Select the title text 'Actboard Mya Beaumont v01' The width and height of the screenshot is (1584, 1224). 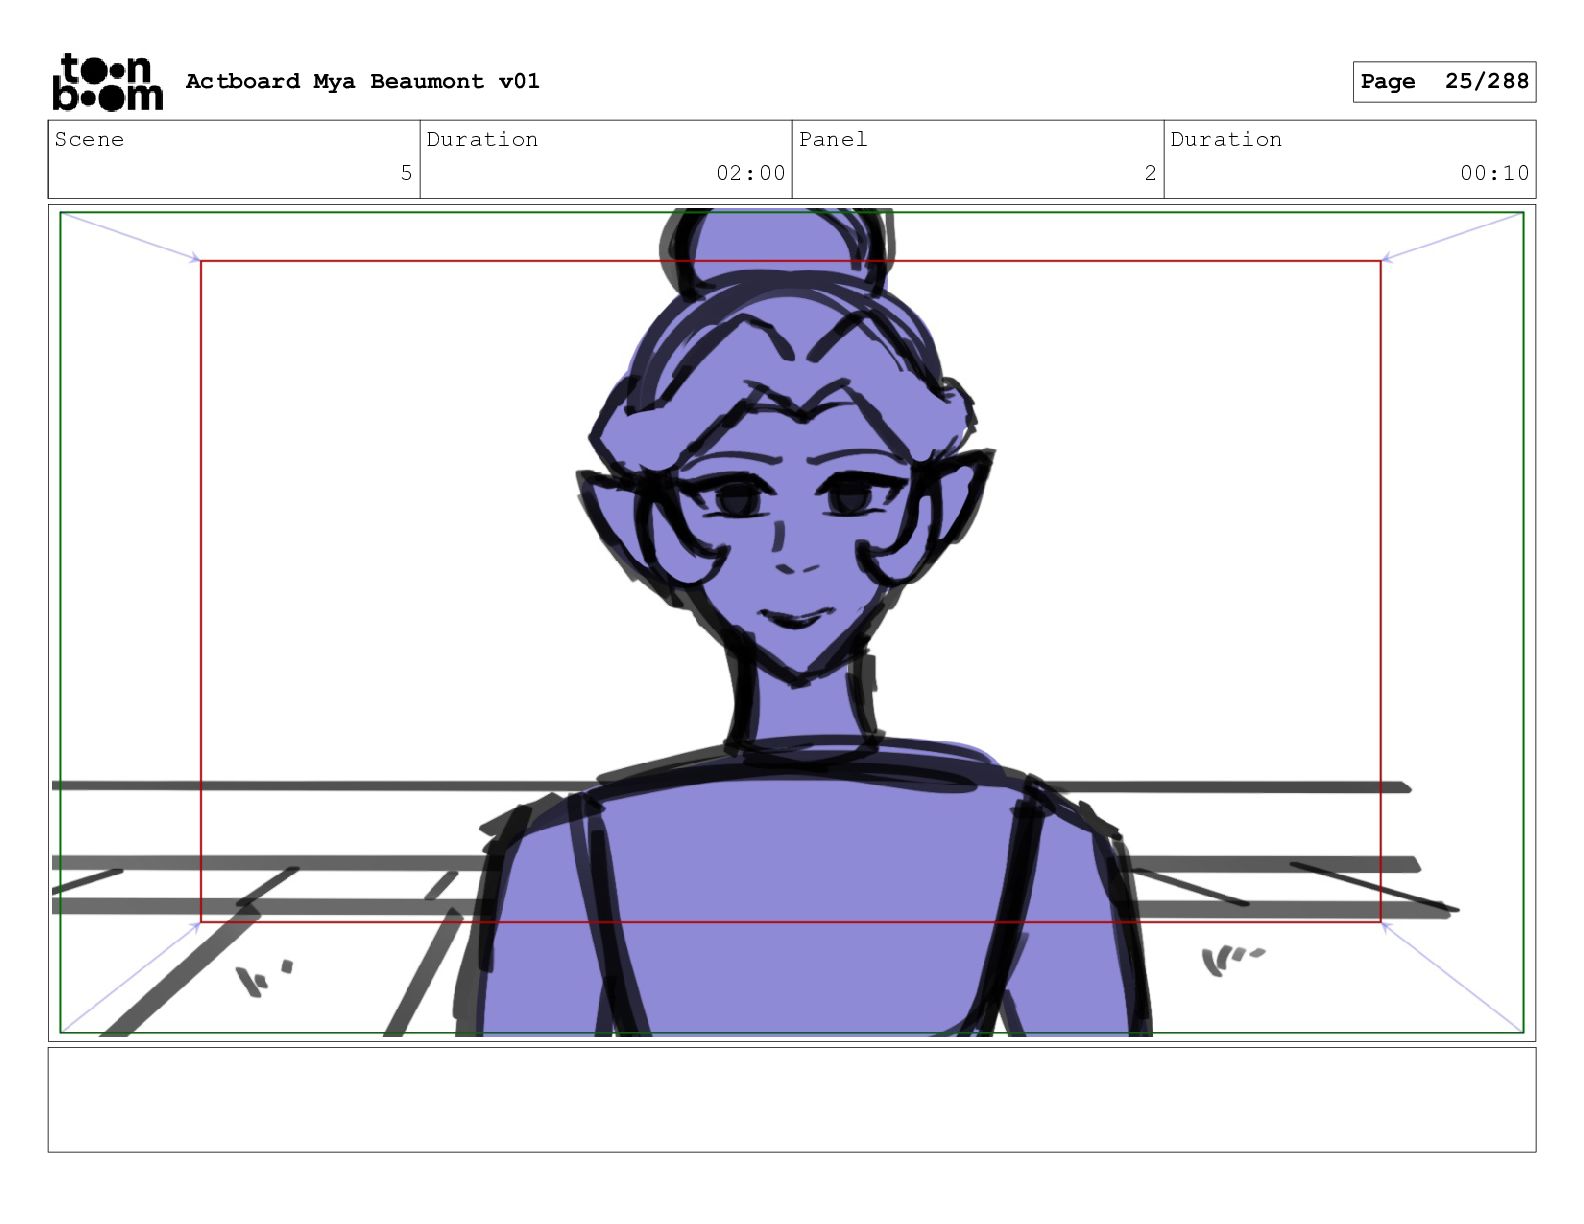[362, 81]
